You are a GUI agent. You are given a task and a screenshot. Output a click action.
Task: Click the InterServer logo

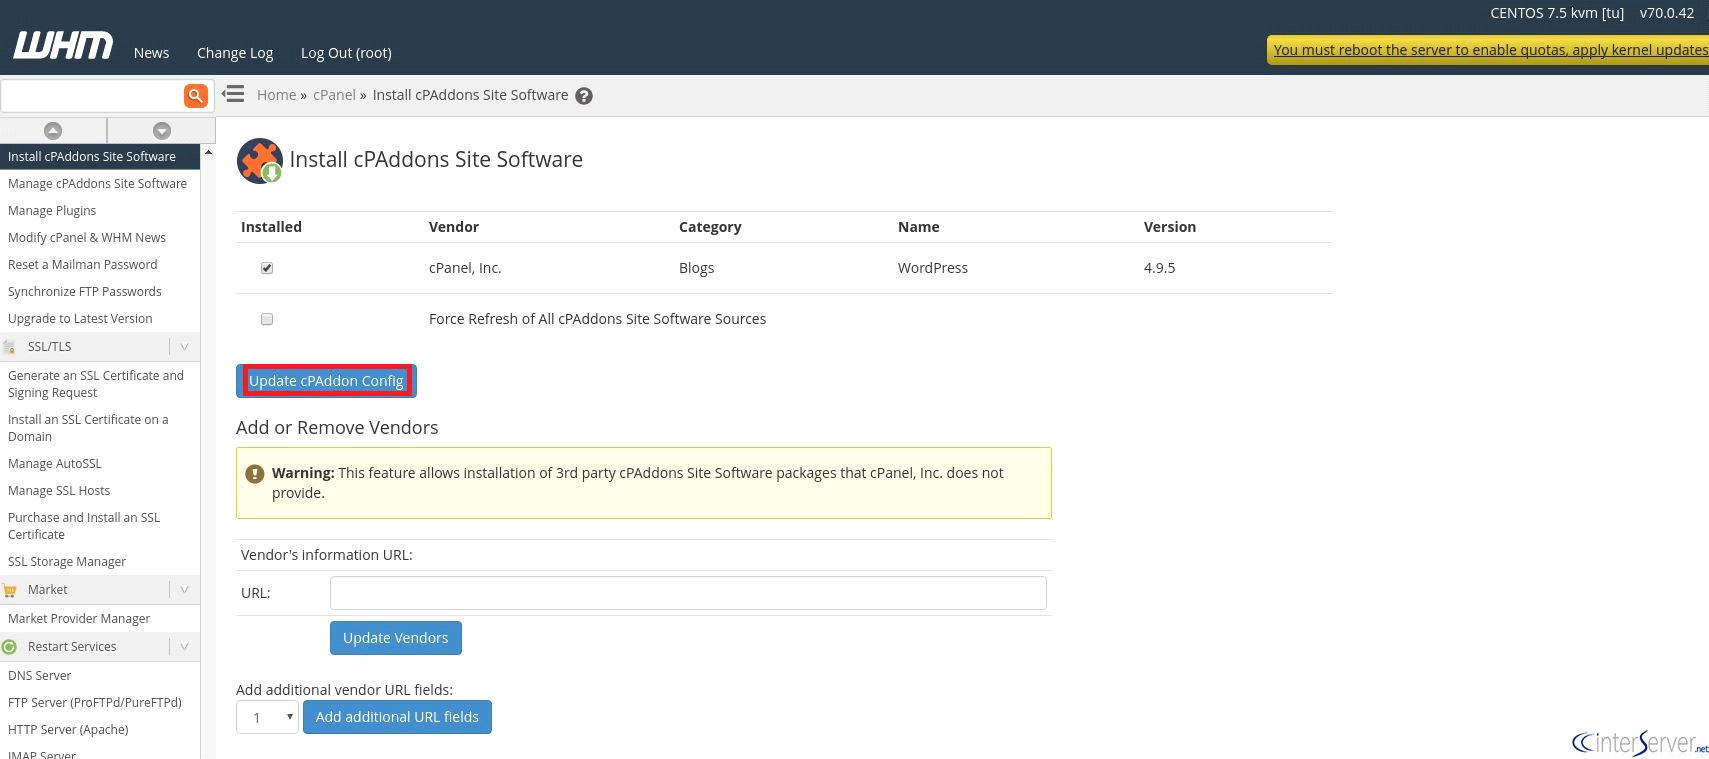(x=1639, y=742)
